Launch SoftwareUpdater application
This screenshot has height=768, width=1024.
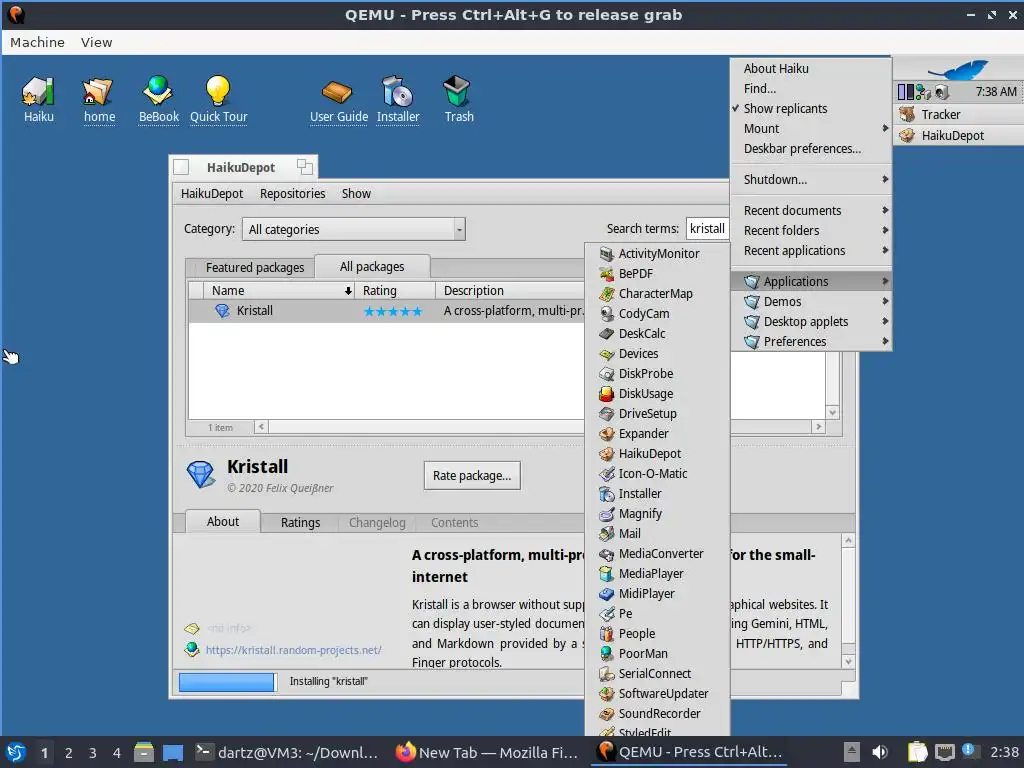[657, 694]
